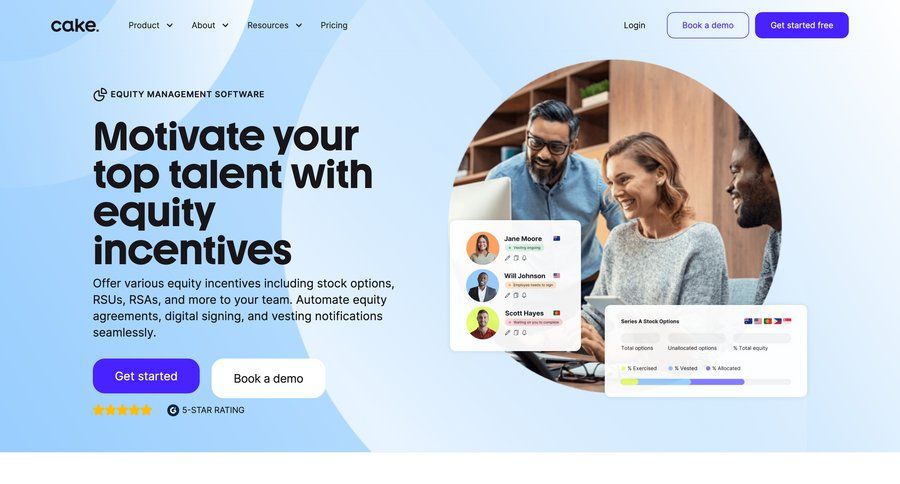Click the 5-STAR RATING text
This screenshot has width=900, height=484.
[213, 410]
